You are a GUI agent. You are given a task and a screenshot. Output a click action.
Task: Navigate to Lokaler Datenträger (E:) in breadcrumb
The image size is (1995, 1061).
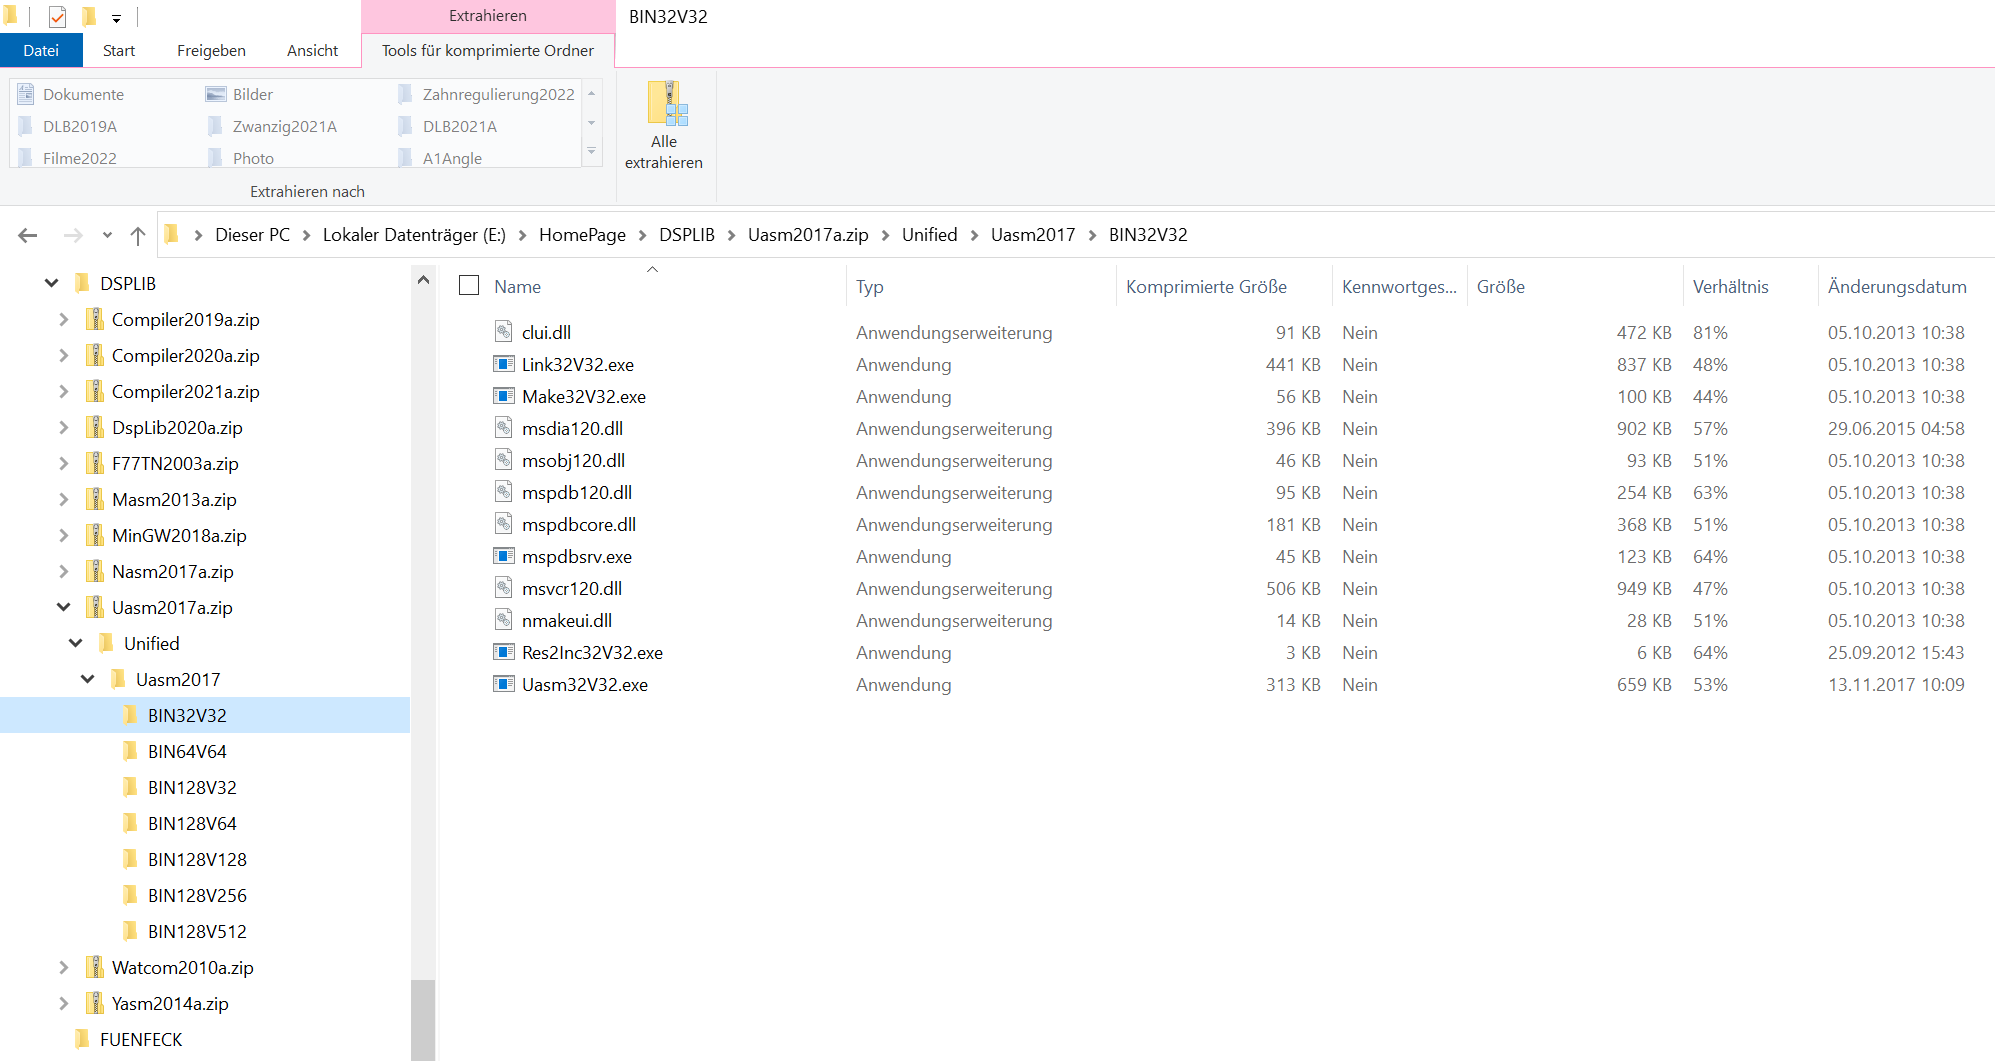tap(414, 235)
